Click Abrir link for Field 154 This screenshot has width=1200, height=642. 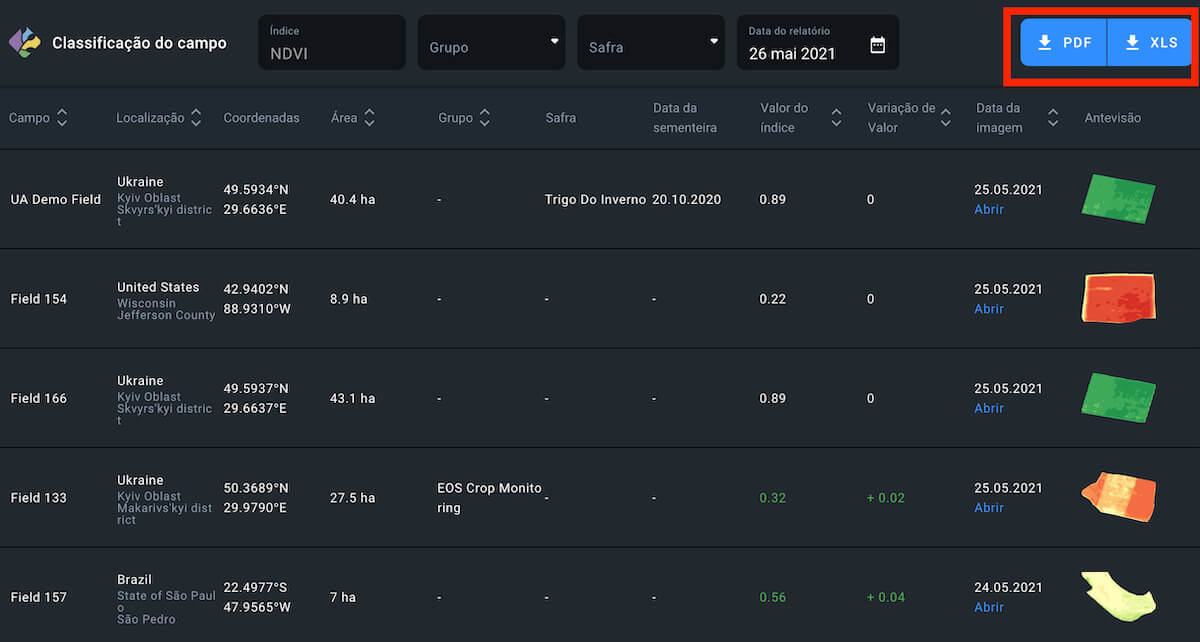[989, 309]
